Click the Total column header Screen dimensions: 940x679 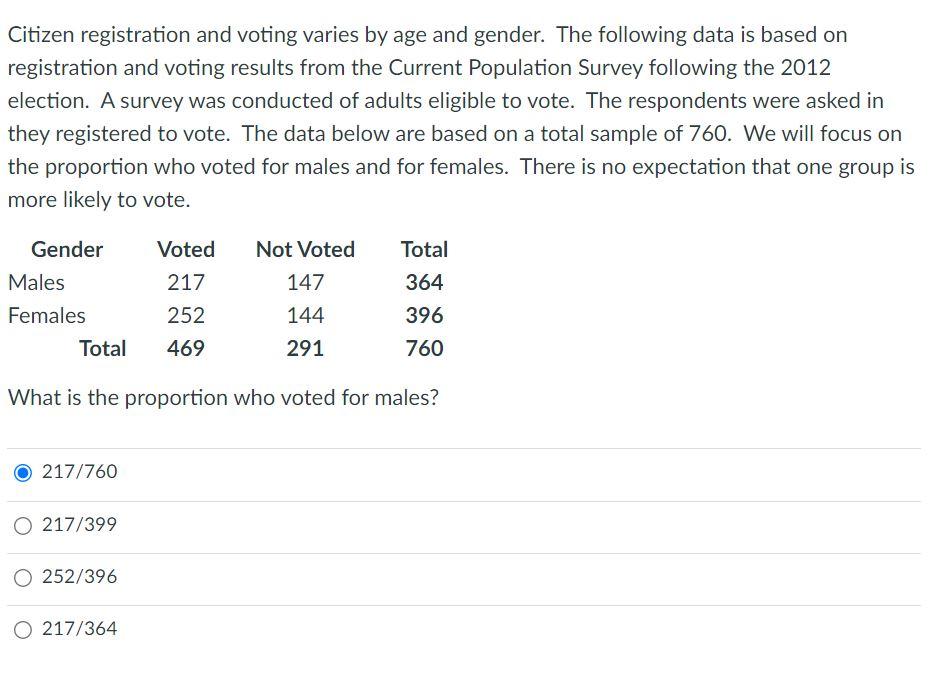click(424, 249)
